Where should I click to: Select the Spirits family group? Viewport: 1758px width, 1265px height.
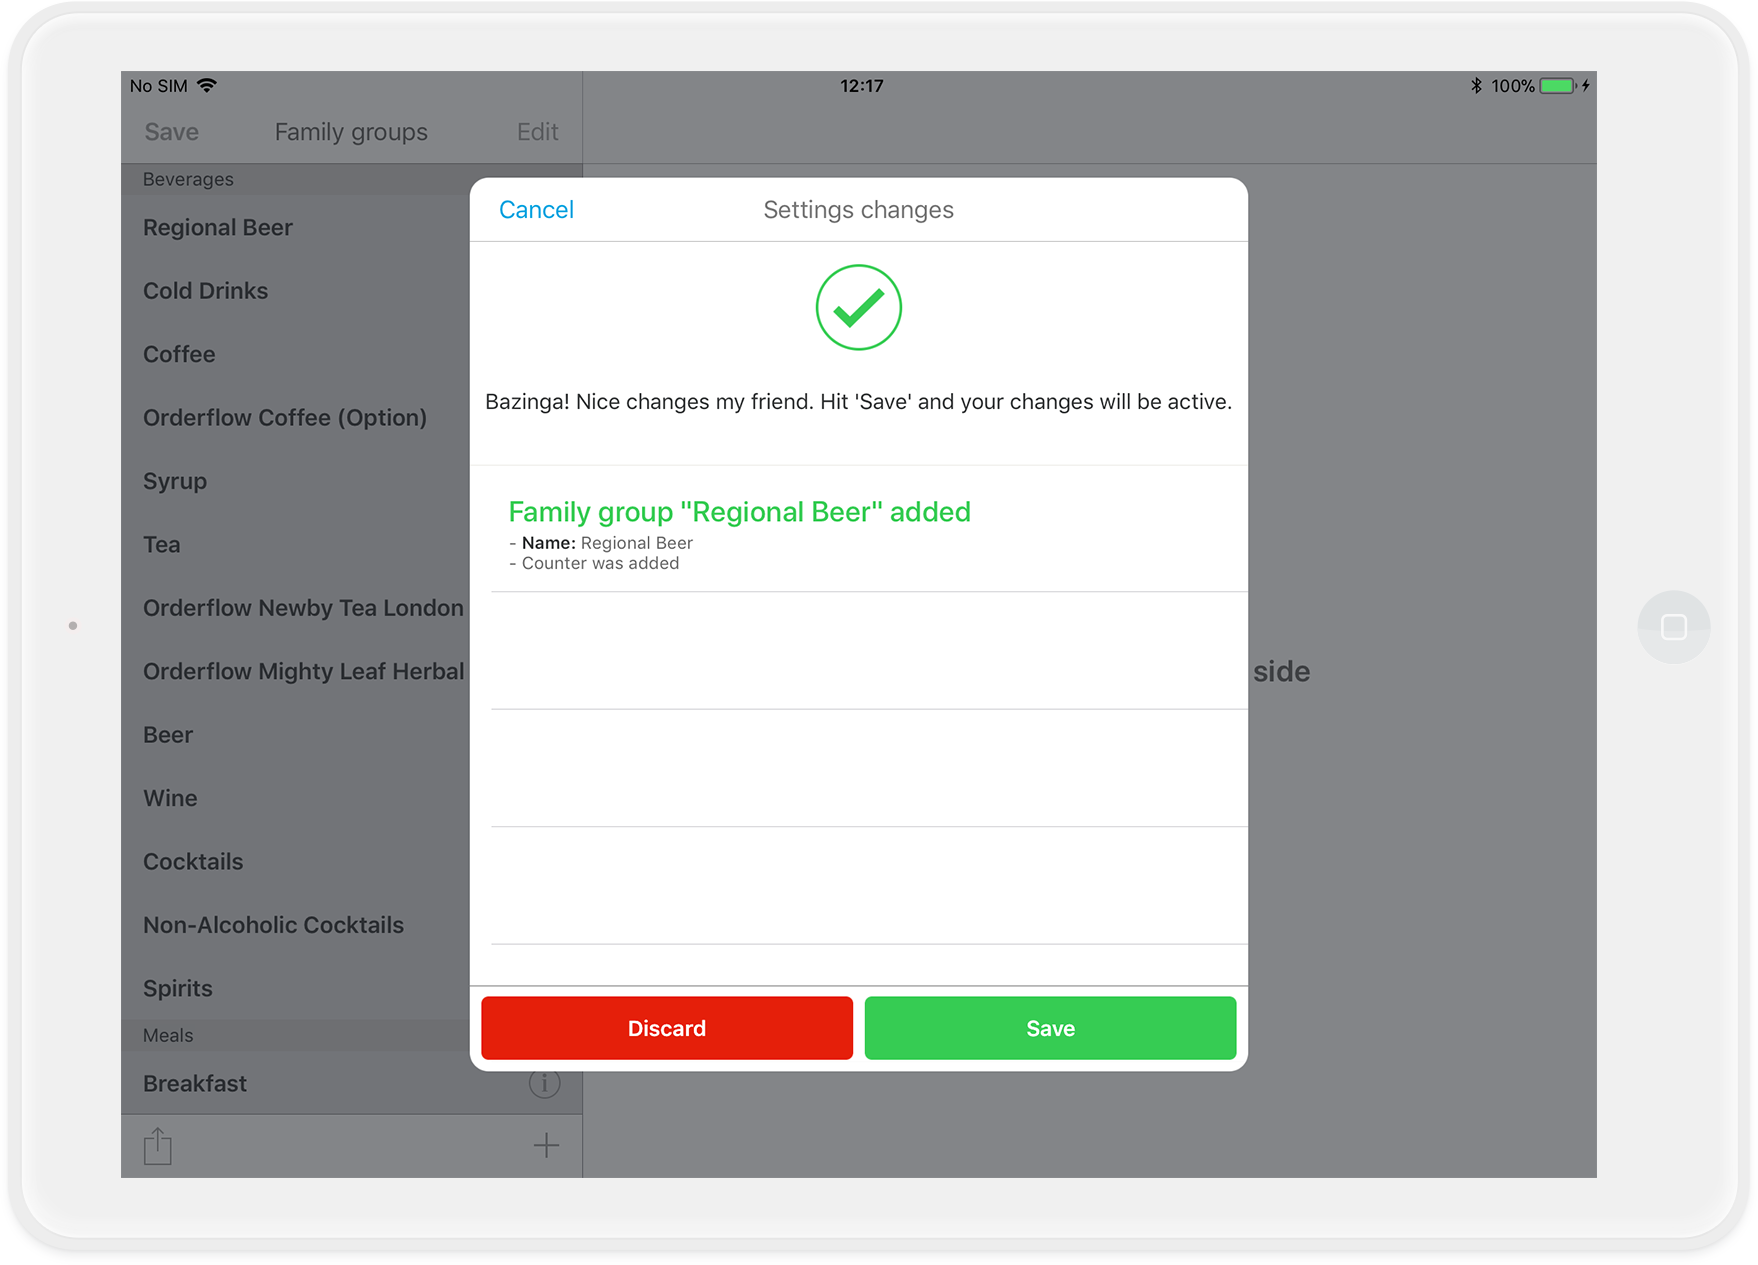click(296, 988)
